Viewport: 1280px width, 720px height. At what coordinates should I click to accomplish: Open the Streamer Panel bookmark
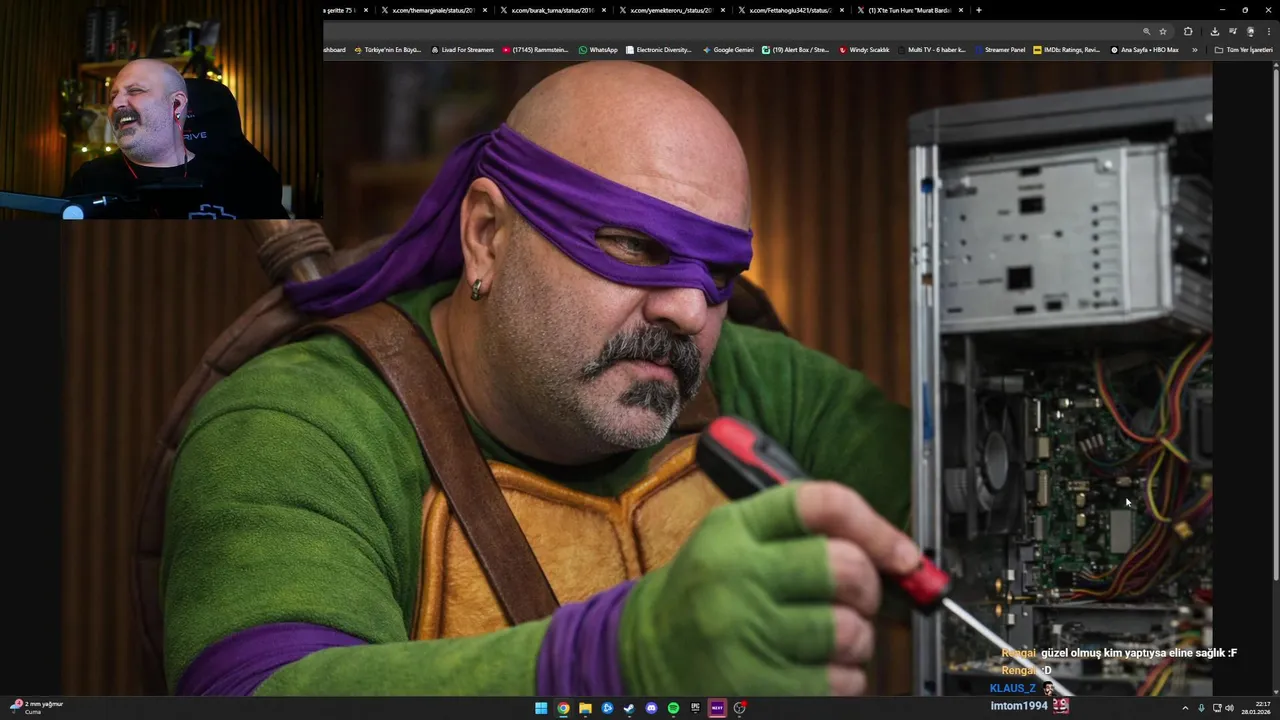click(999, 49)
